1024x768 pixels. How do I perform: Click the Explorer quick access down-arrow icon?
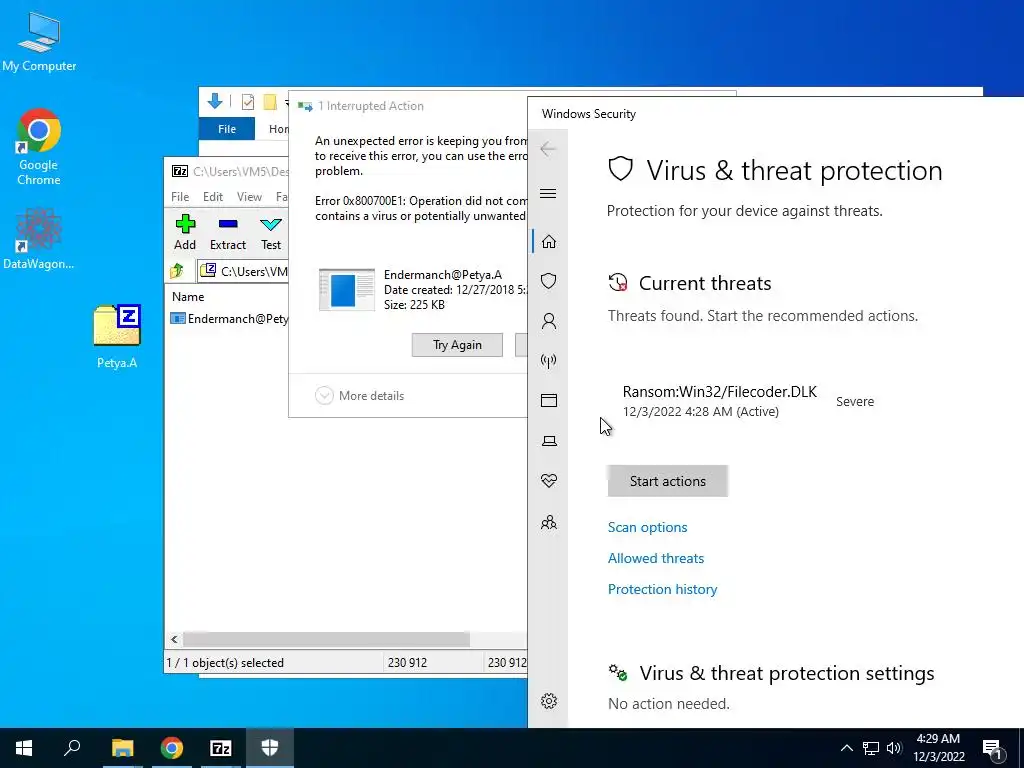pyautogui.click(x=214, y=101)
